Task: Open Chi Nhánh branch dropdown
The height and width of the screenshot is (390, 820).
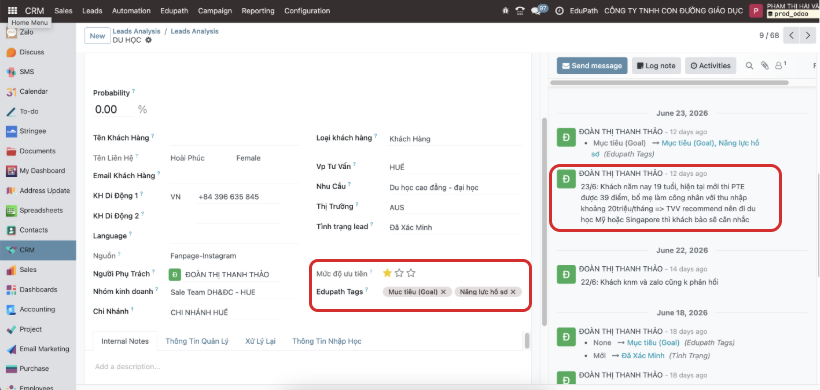Action: click(225, 313)
